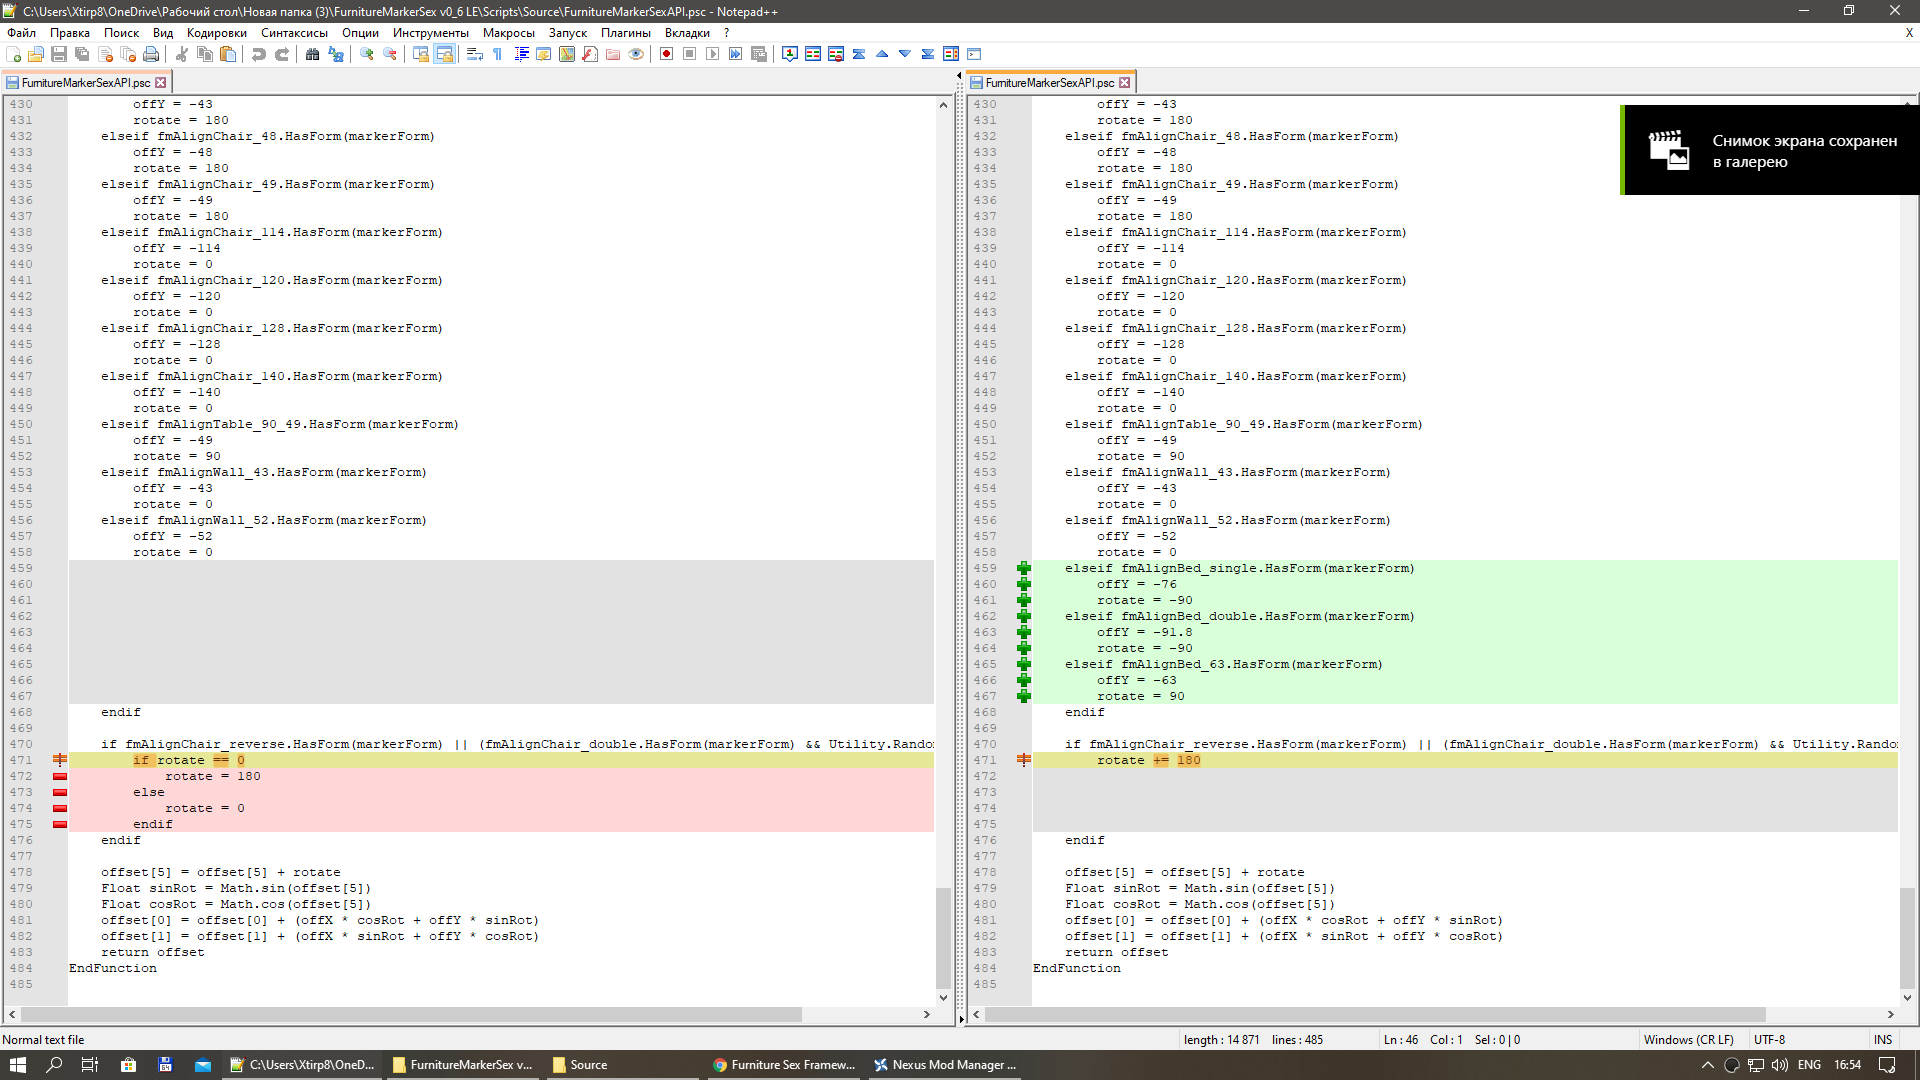Image resolution: width=1920 pixels, height=1080 pixels.
Task: Open the Replace dialog toolbar icon
Action: [336, 54]
